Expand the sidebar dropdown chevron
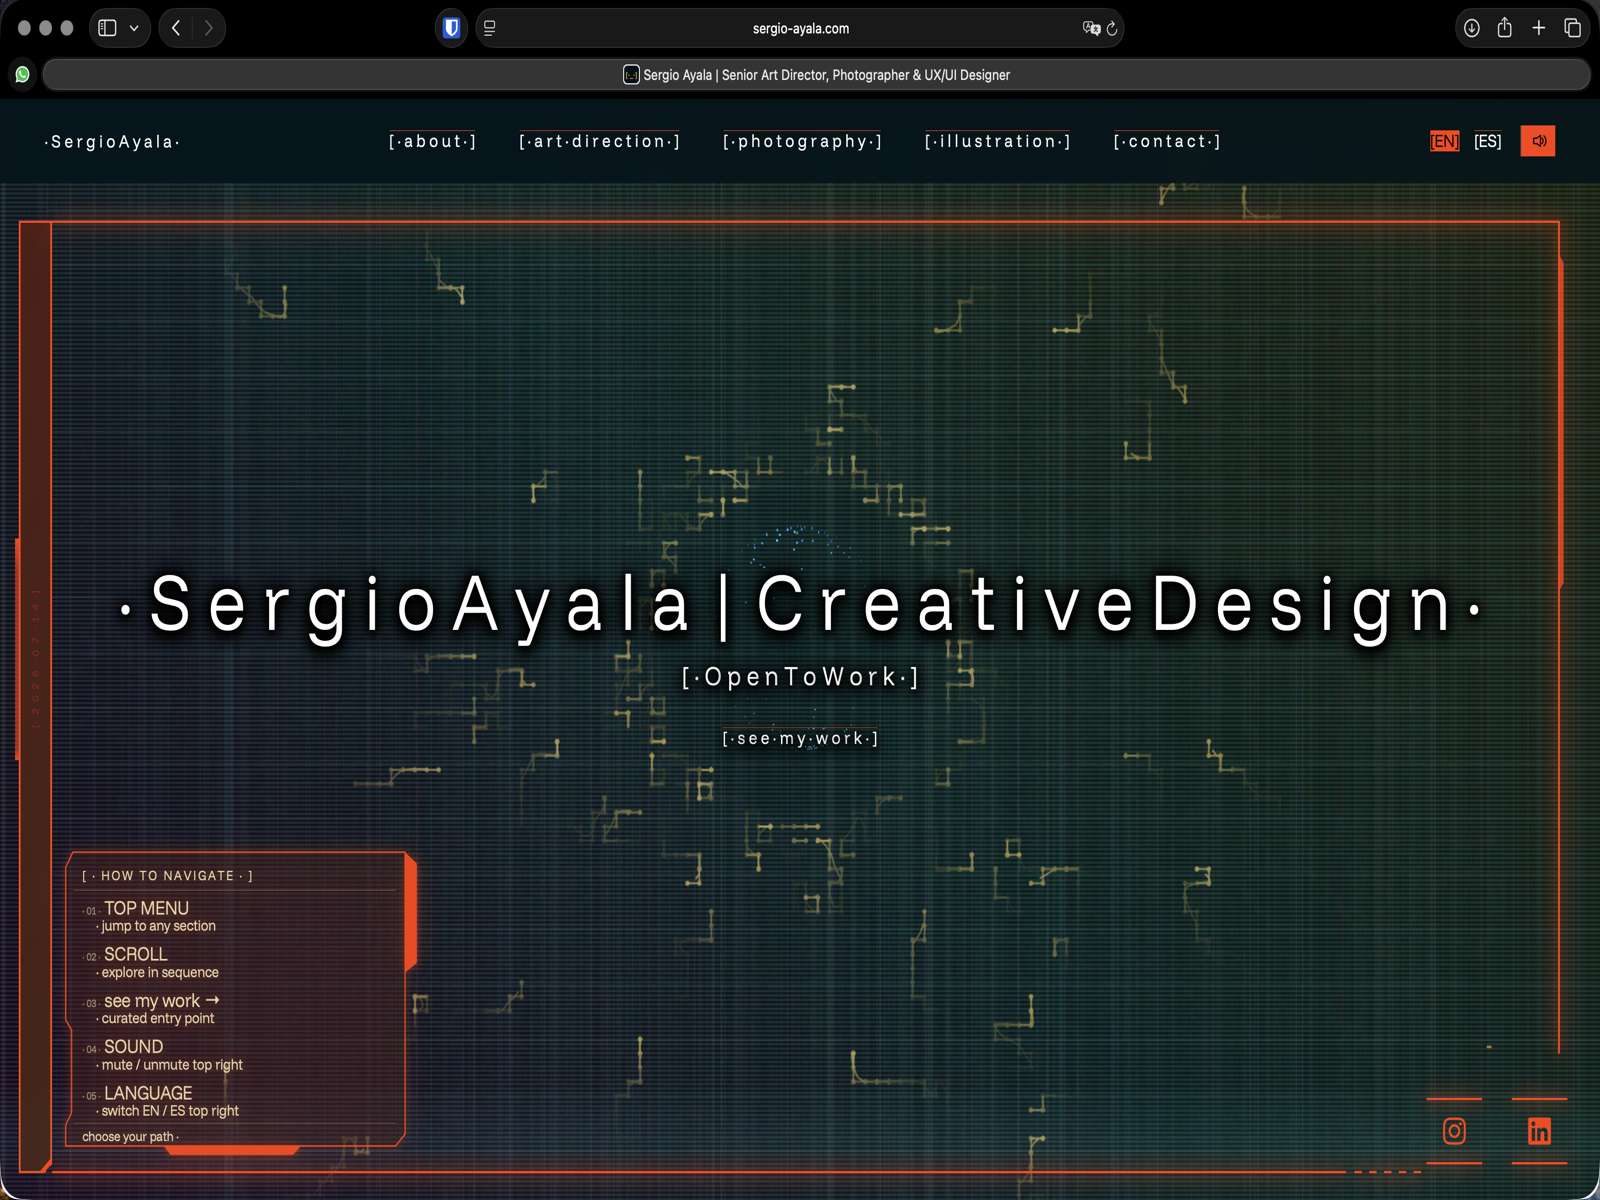This screenshot has height=1200, width=1600. pos(134,28)
